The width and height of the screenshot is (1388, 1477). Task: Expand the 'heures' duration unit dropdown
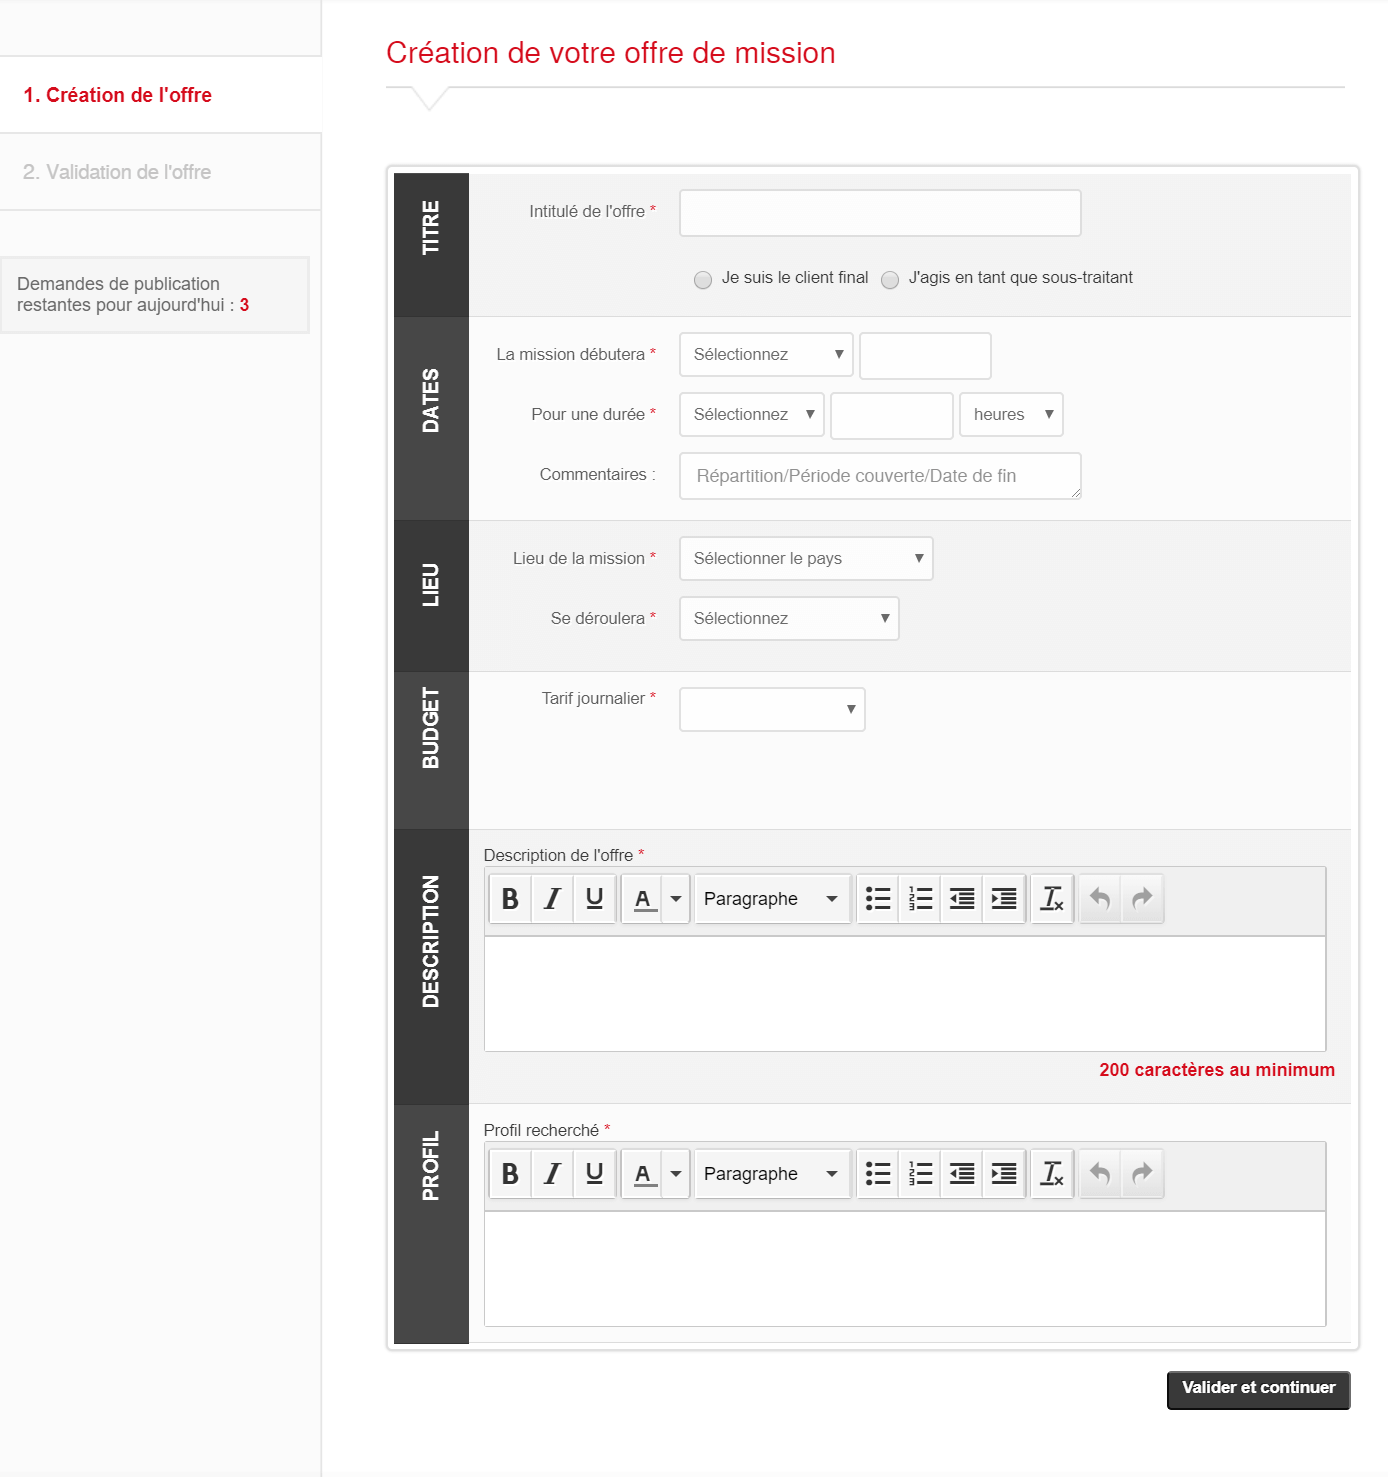(1011, 415)
